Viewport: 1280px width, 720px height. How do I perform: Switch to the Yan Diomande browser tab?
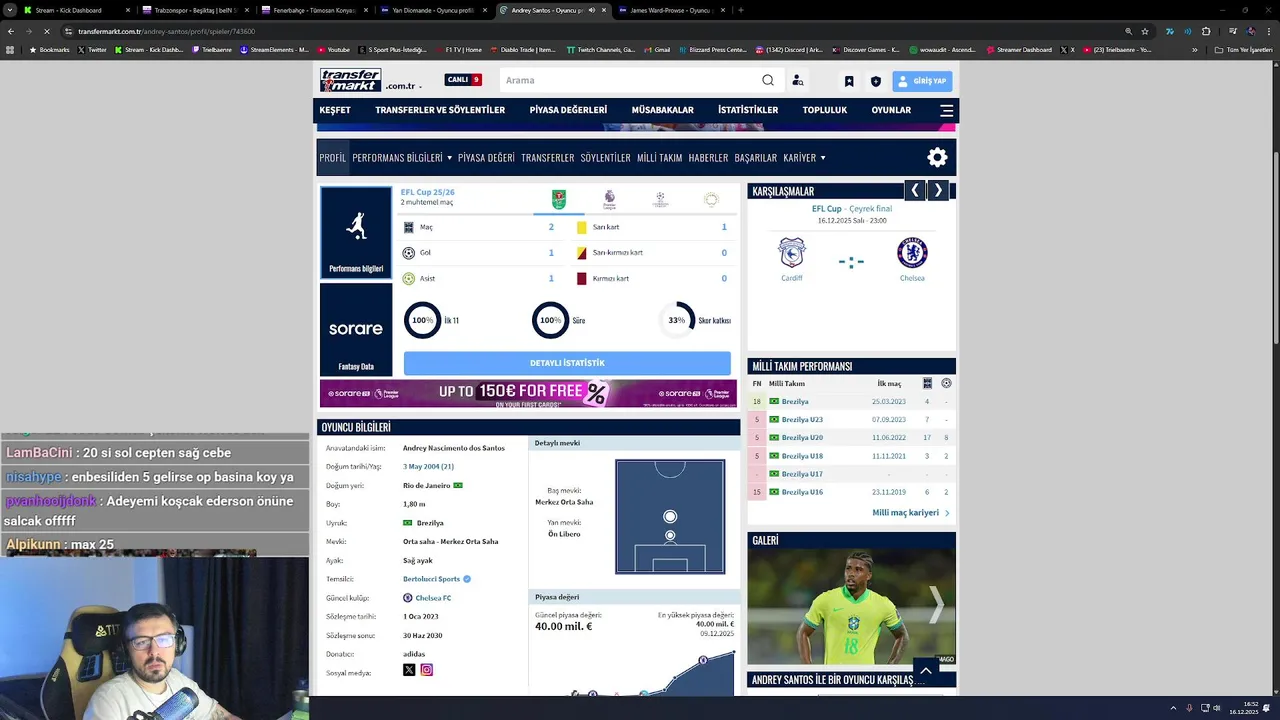pos(434,10)
